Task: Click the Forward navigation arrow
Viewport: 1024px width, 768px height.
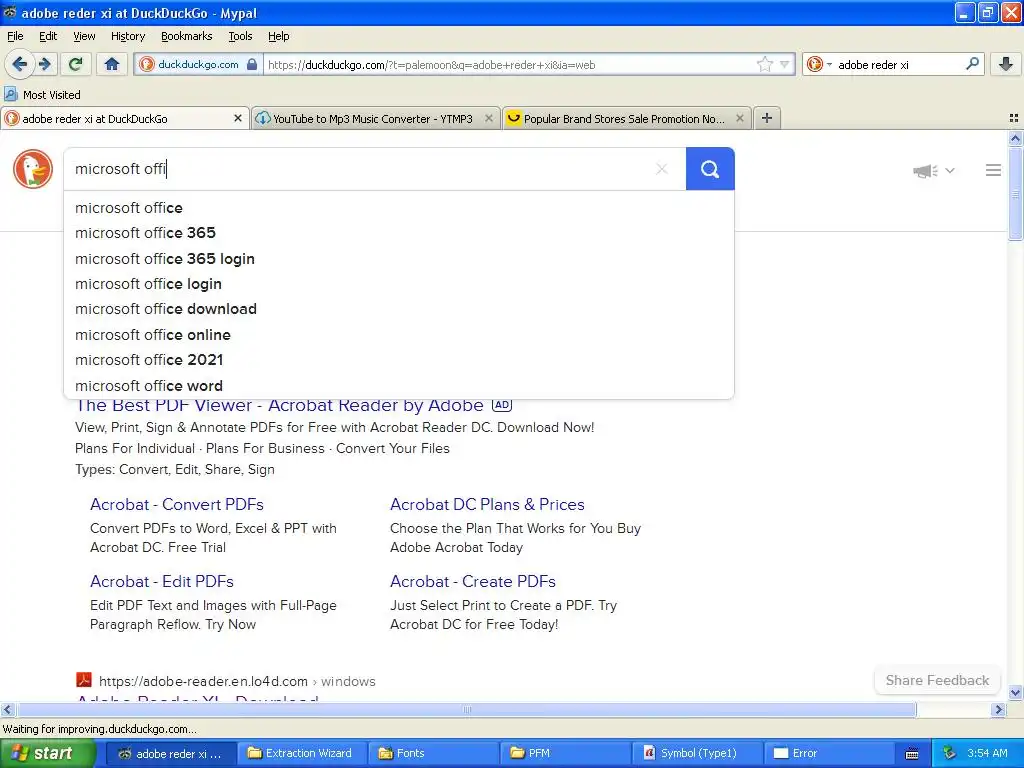Action: [44, 64]
